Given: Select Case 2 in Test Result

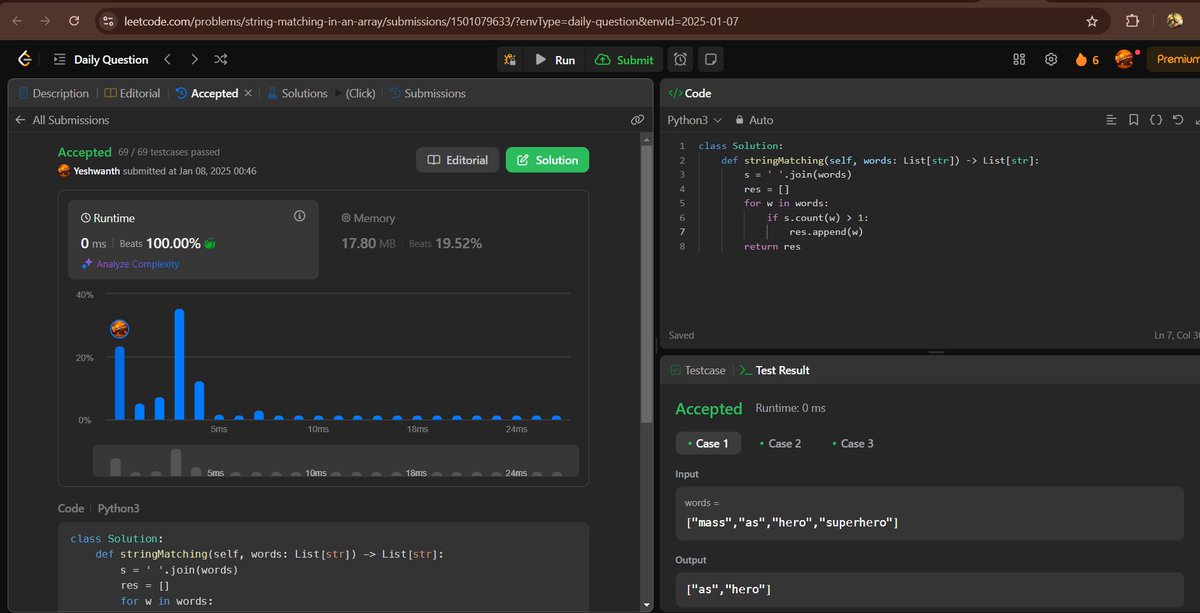Looking at the screenshot, I should point(782,443).
